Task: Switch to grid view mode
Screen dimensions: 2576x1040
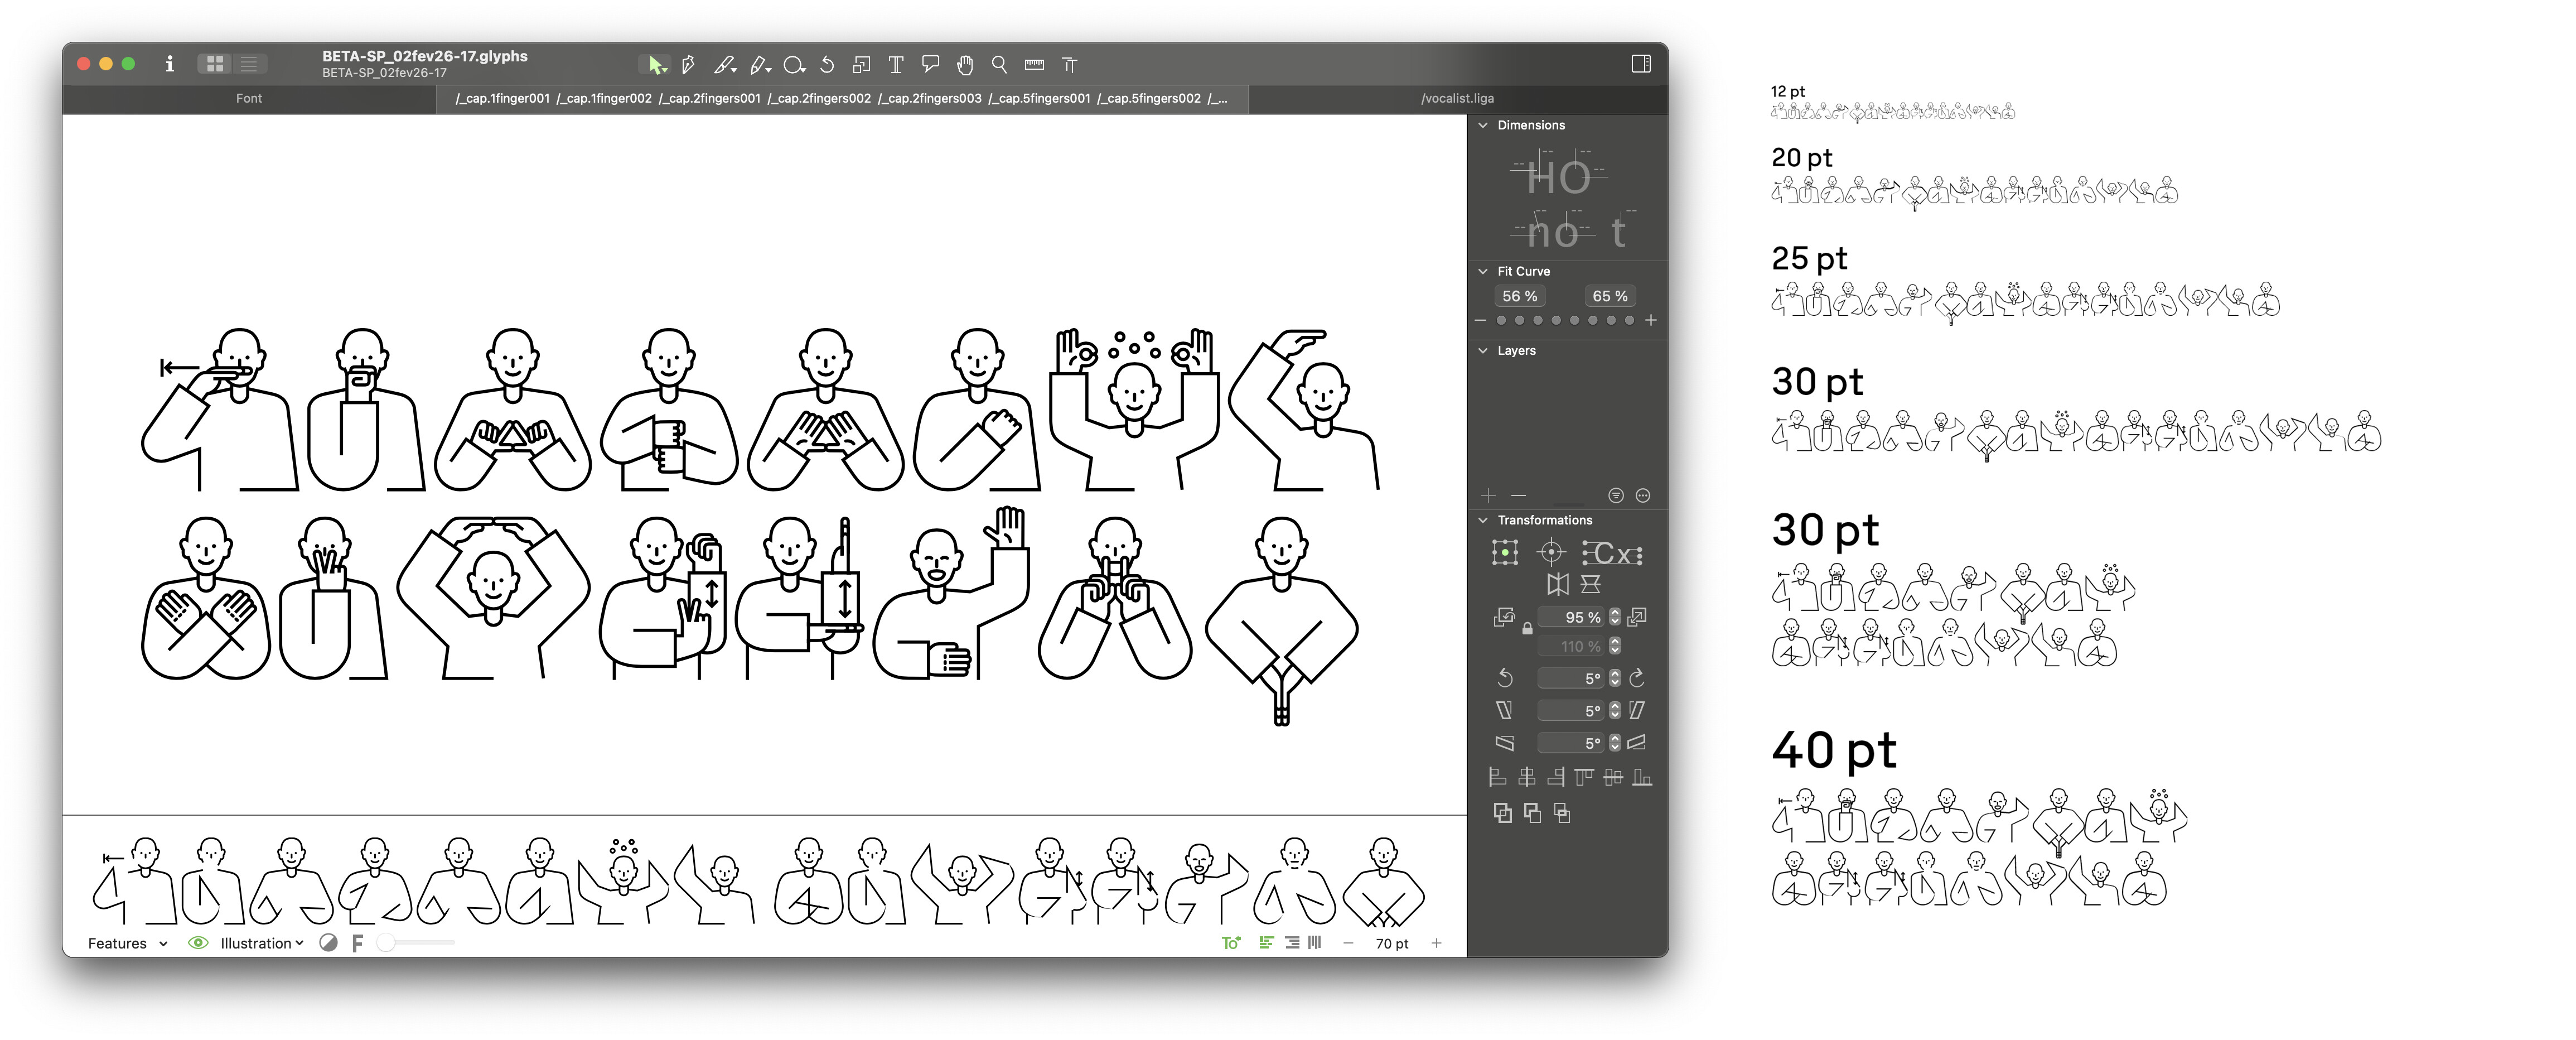Action: (214, 64)
